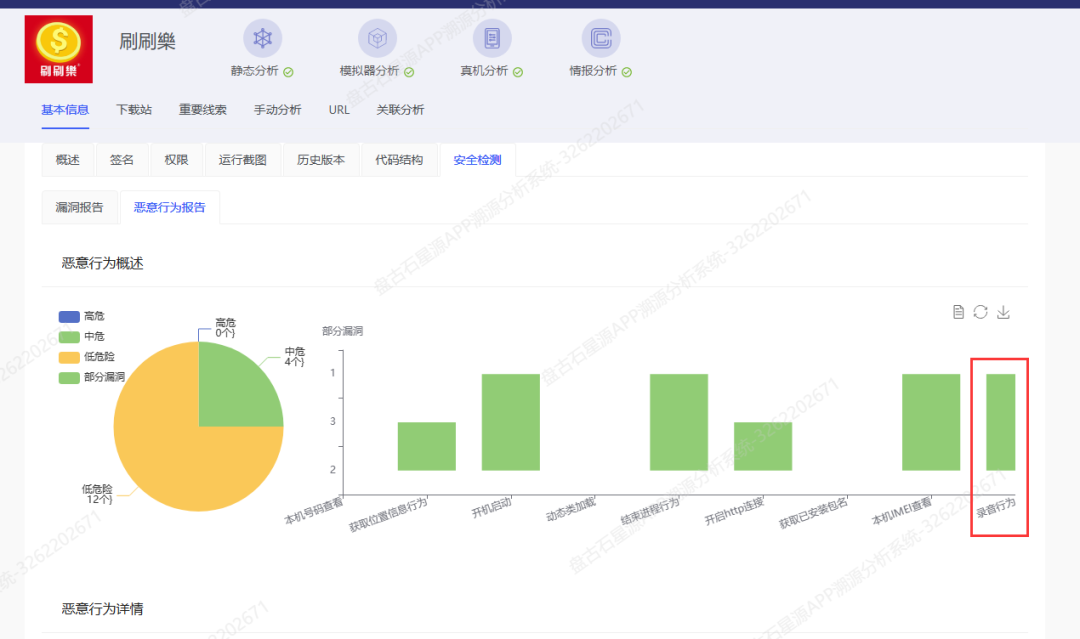
Task: Click the bar above 本机IMEI查看
Action: tap(931, 422)
